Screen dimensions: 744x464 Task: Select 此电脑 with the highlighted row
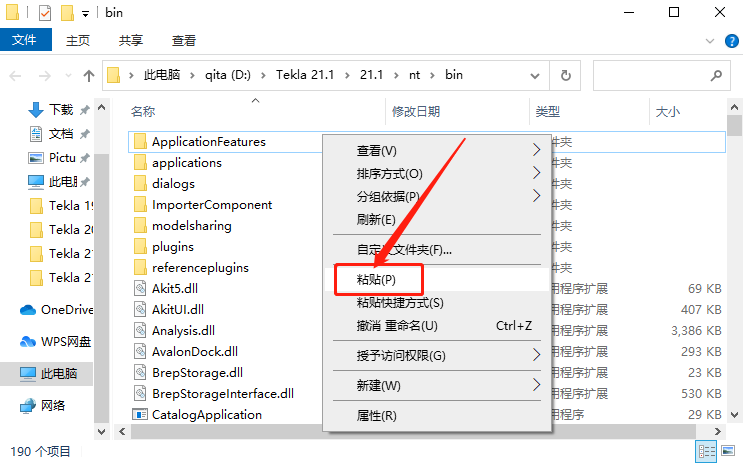(x=46, y=374)
